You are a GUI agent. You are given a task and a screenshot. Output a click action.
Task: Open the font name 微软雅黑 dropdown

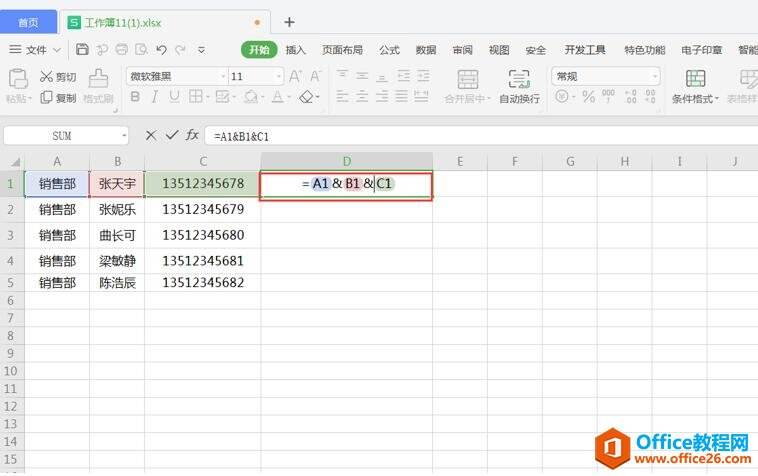(x=223, y=76)
